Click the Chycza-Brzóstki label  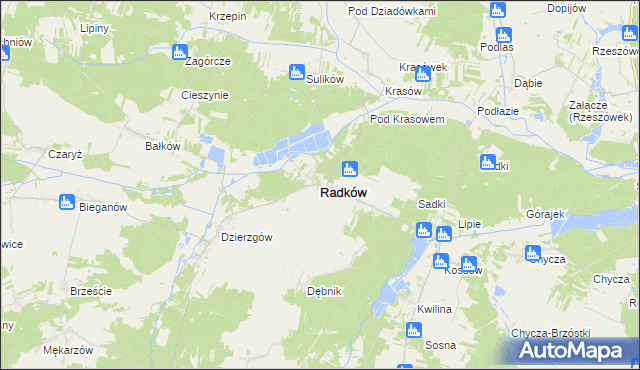tap(551, 333)
